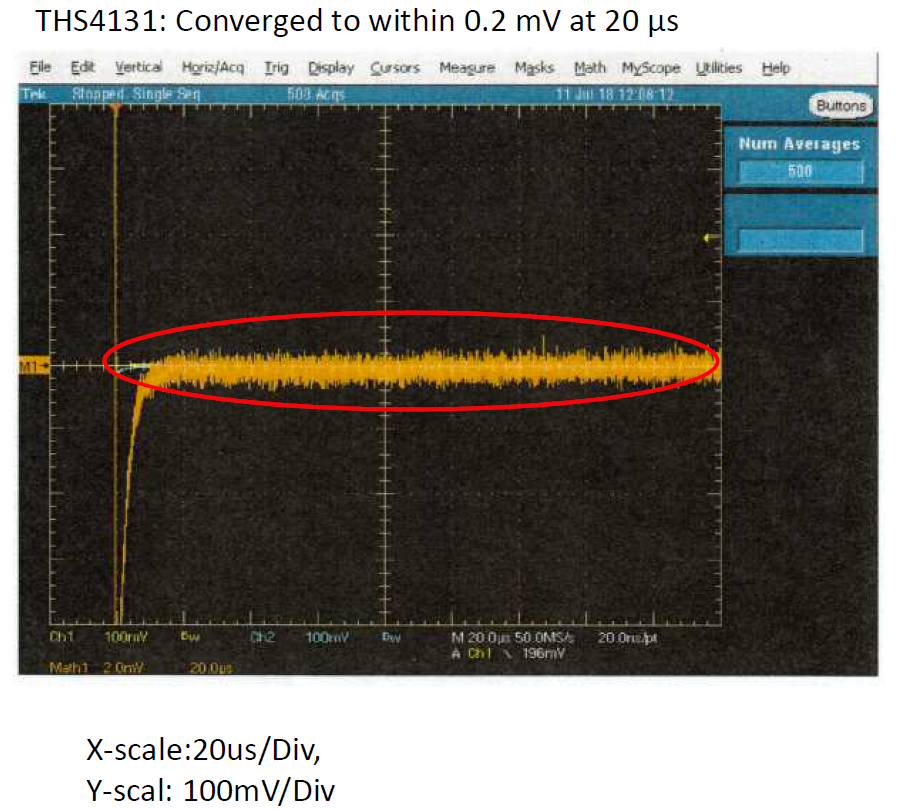Open the Cursors menu
Screen dimensions: 899x809
[395, 68]
